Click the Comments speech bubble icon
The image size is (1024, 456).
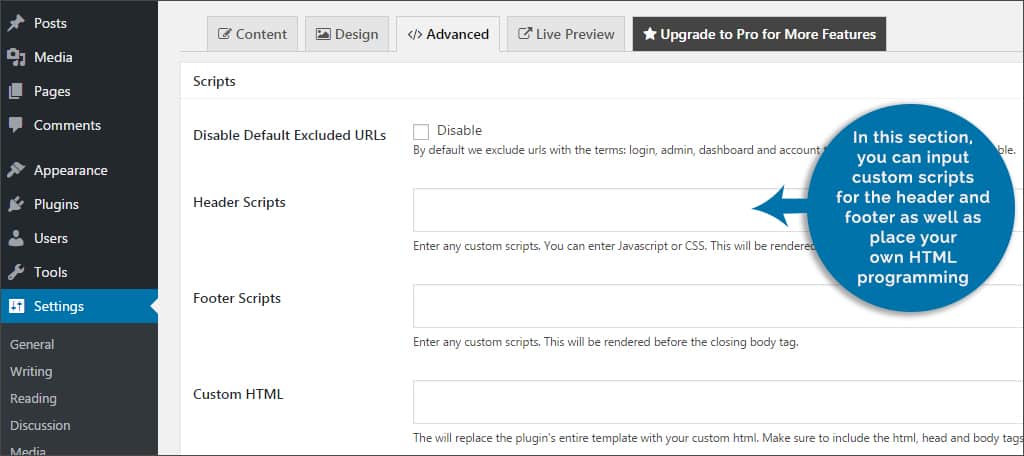16,125
